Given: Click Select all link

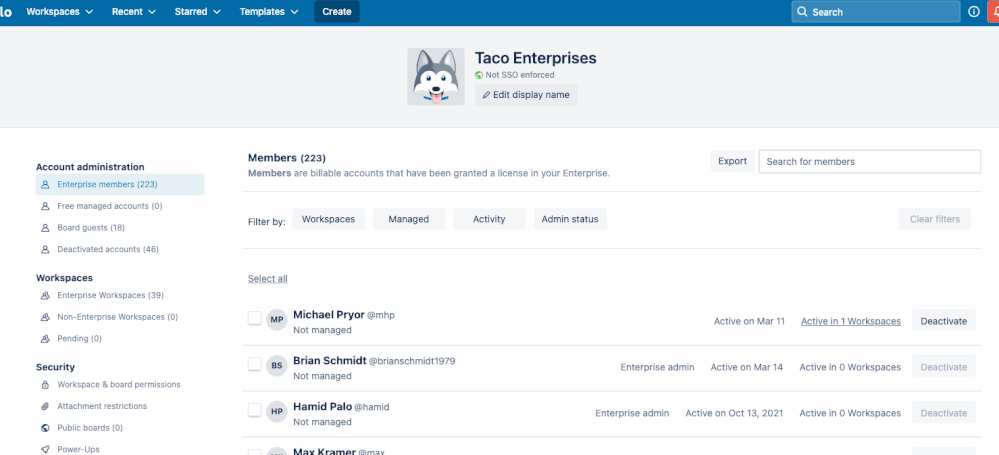Looking at the screenshot, I should (x=268, y=278).
